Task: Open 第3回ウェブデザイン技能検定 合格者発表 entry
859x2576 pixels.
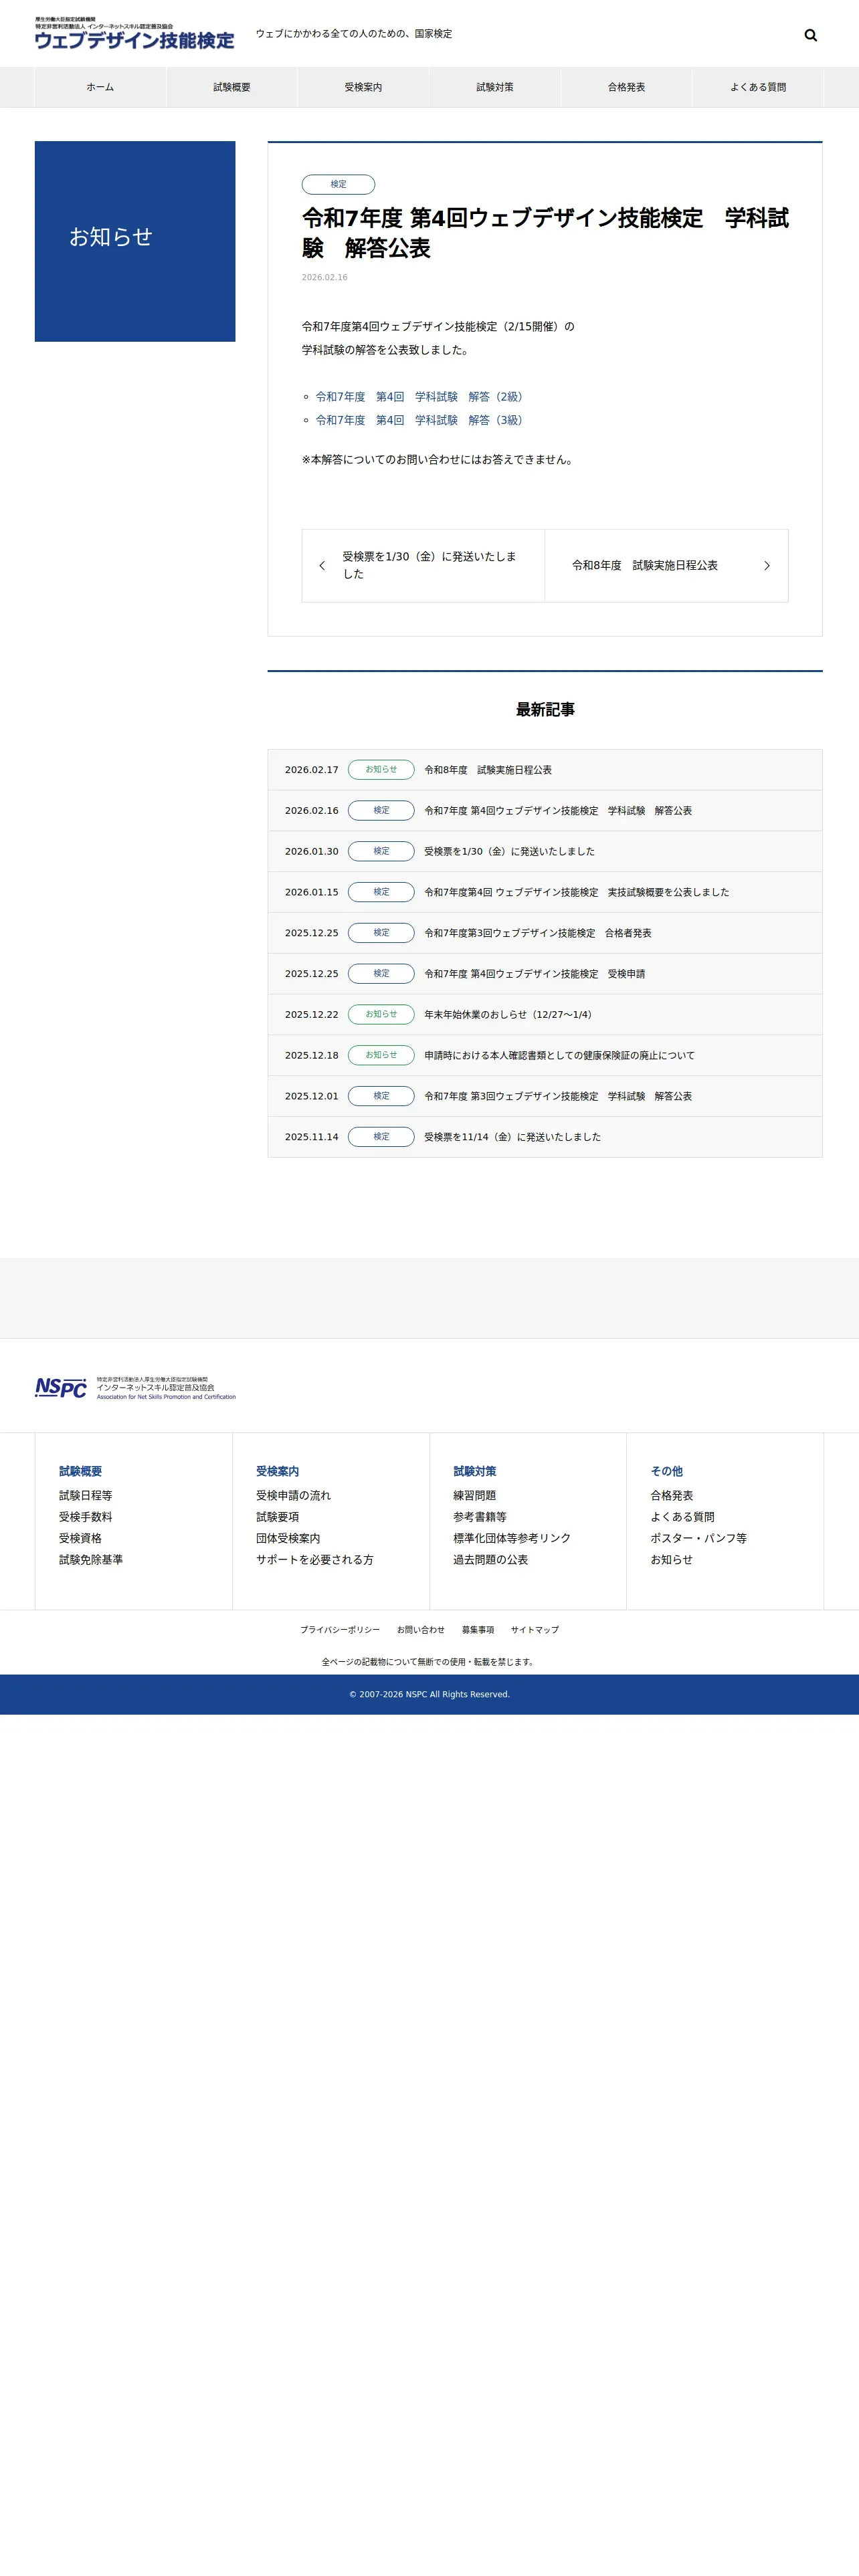Action: point(538,933)
